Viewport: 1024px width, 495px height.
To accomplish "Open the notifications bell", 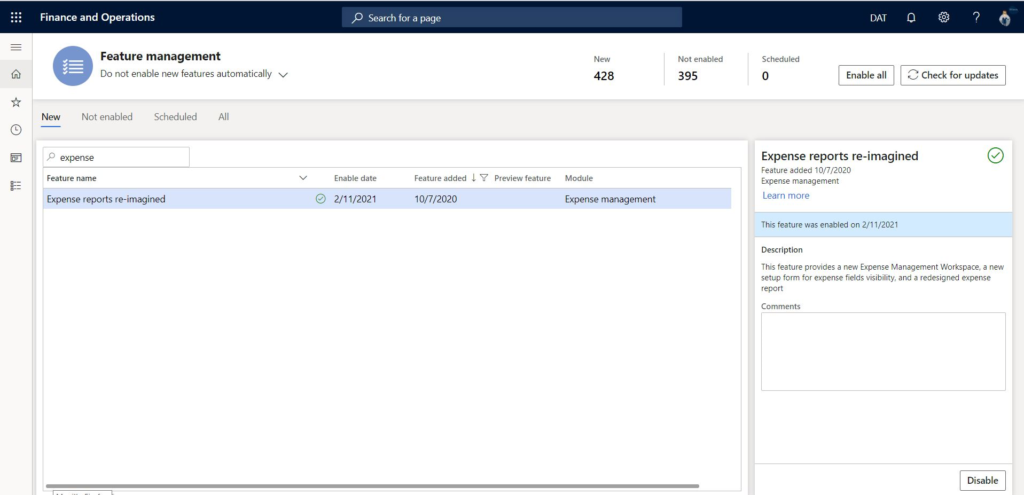I will pos(911,18).
